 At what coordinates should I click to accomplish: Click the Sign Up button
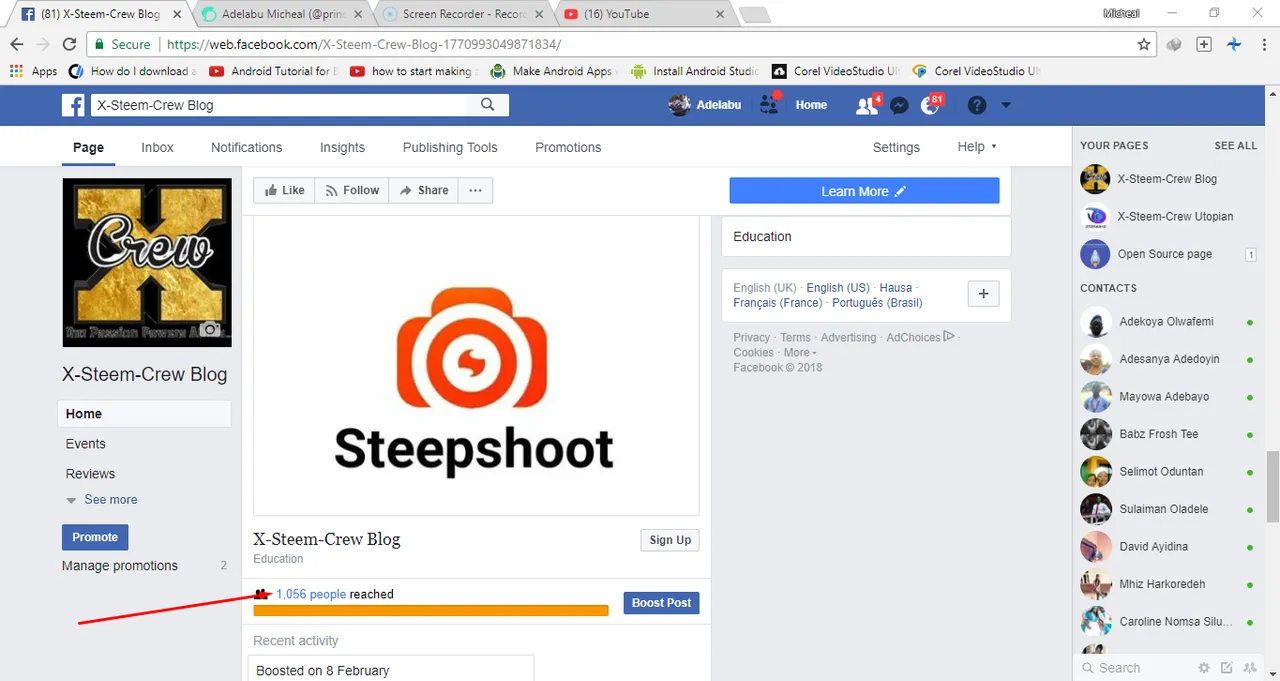pos(670,540)
